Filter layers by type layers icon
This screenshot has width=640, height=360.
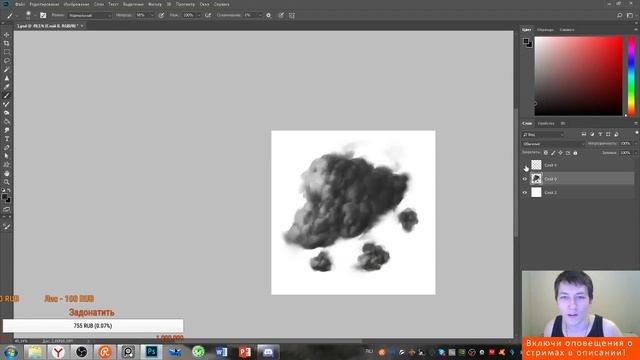[600, 134]
